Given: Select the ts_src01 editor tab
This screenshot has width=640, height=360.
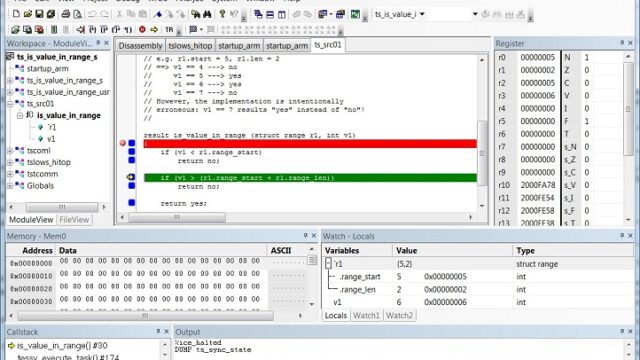Looking at the screenshot, I should (328, 45).
